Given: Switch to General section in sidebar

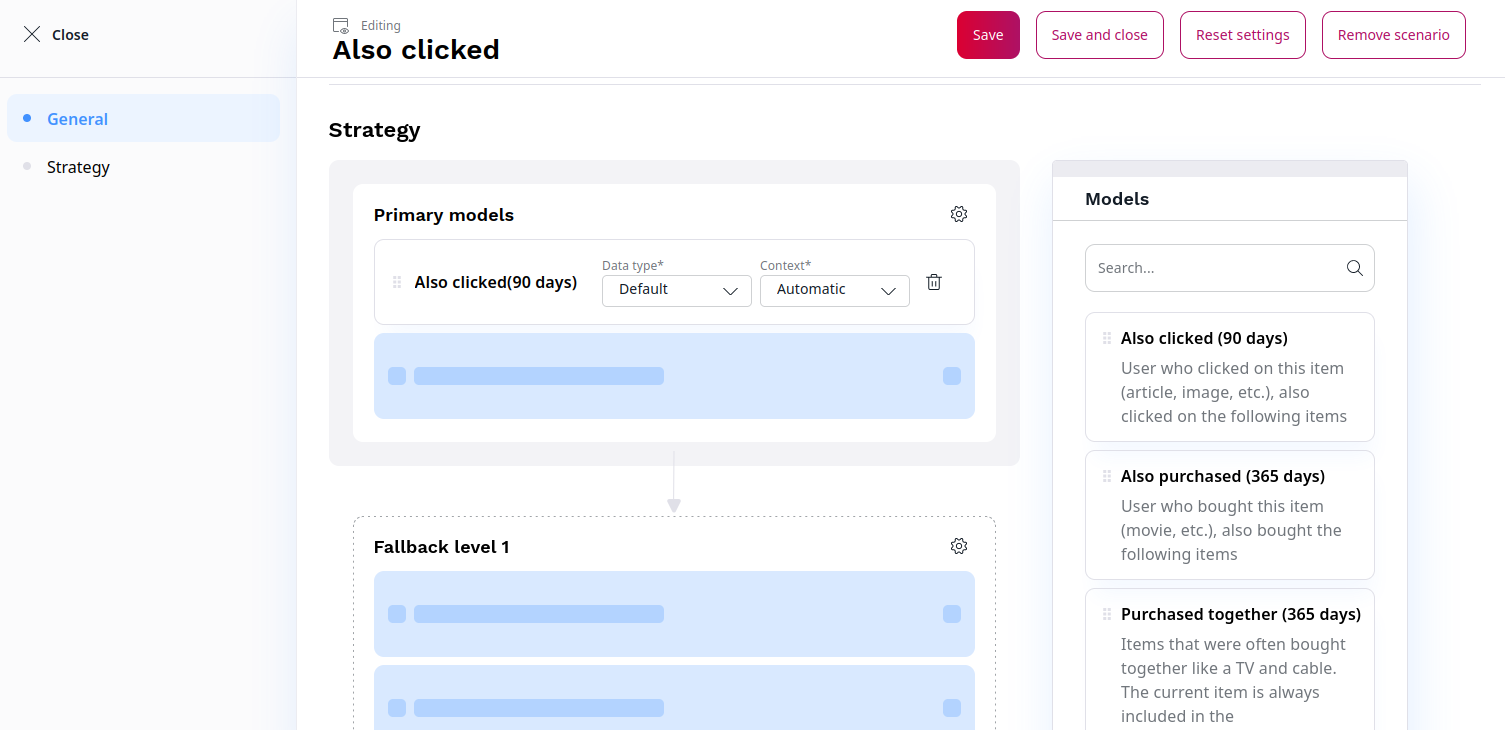Looking at the screenshot, I should pos(77,119).
